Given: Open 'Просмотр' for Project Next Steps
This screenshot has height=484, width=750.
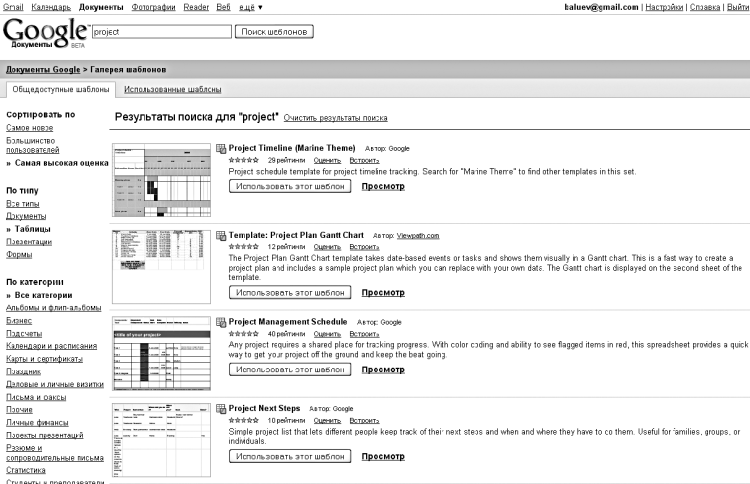Looking at the screenshot, I should pyautogui.click(x=383, y=456).
